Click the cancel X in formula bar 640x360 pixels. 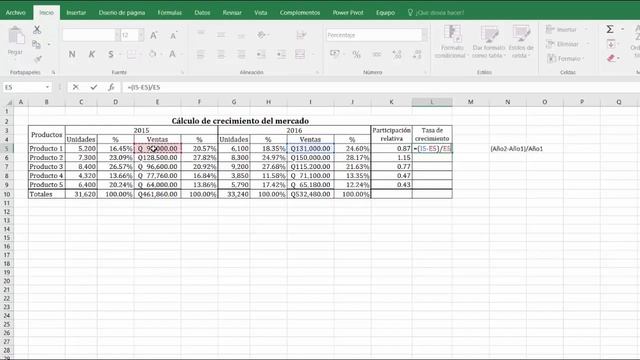[x=76, y=87]
